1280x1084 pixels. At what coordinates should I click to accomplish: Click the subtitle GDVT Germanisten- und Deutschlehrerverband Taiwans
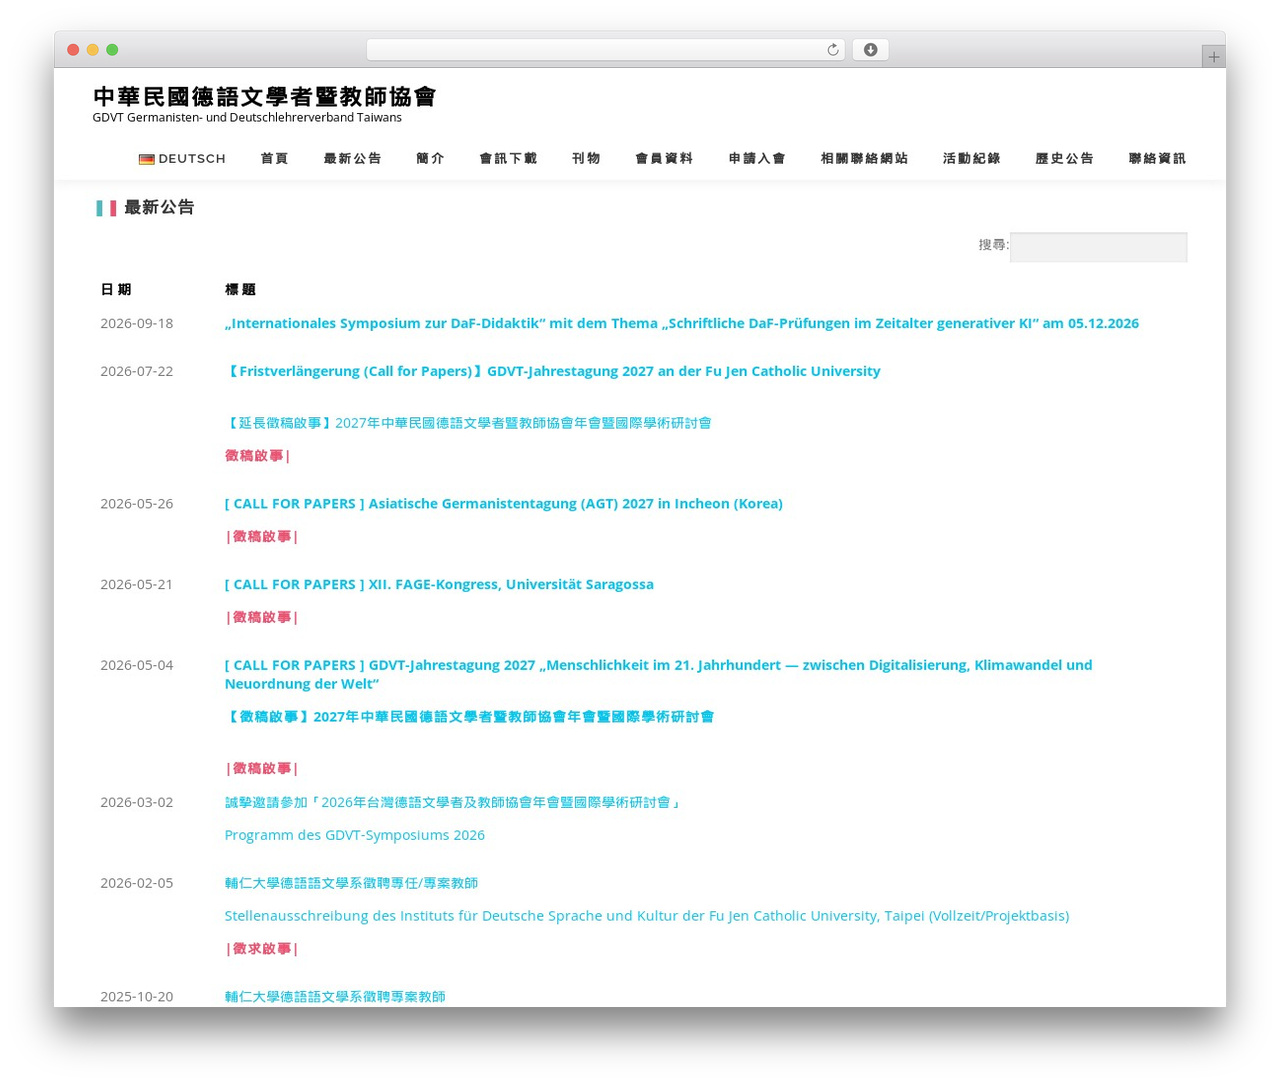[x=247, y=118]
